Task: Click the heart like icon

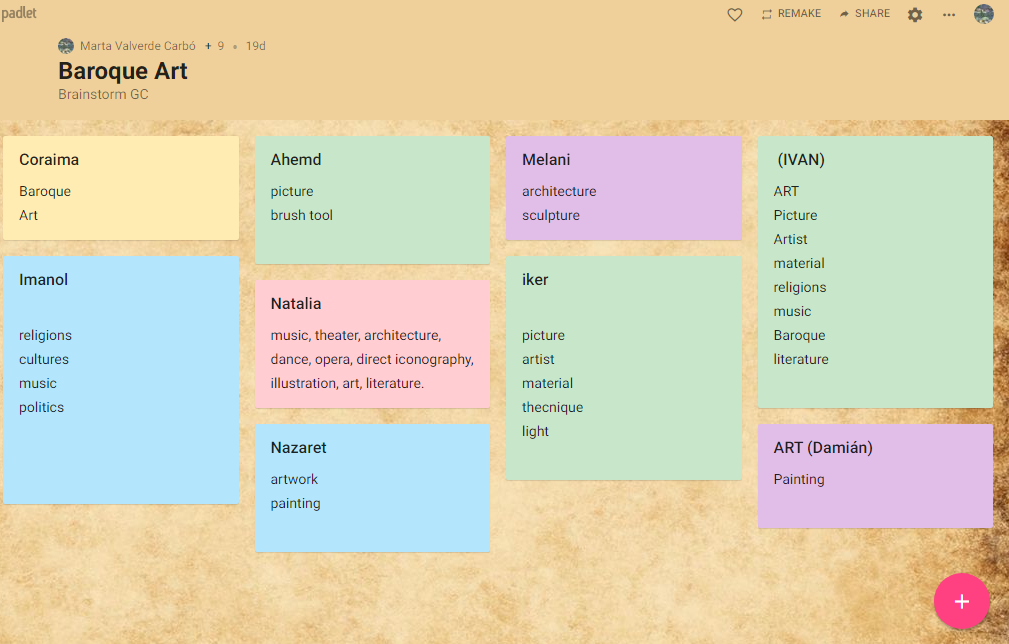Action: (734, 14)
